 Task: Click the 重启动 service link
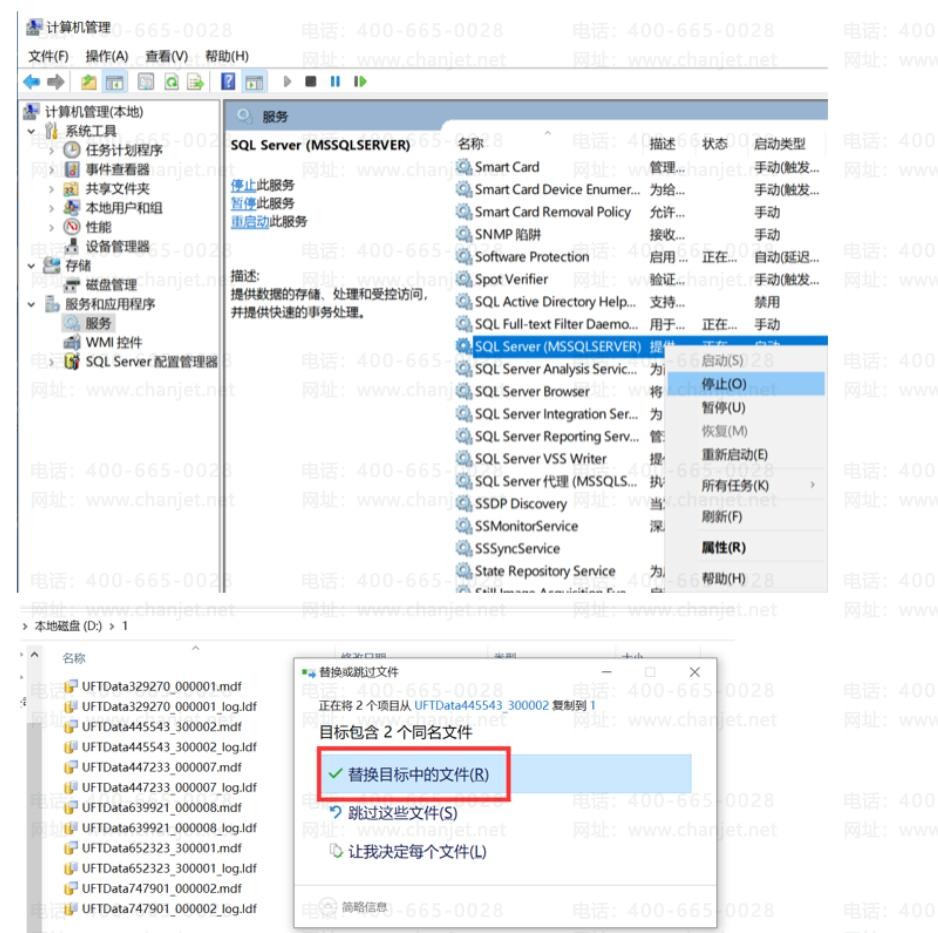(x=250, y=222)
